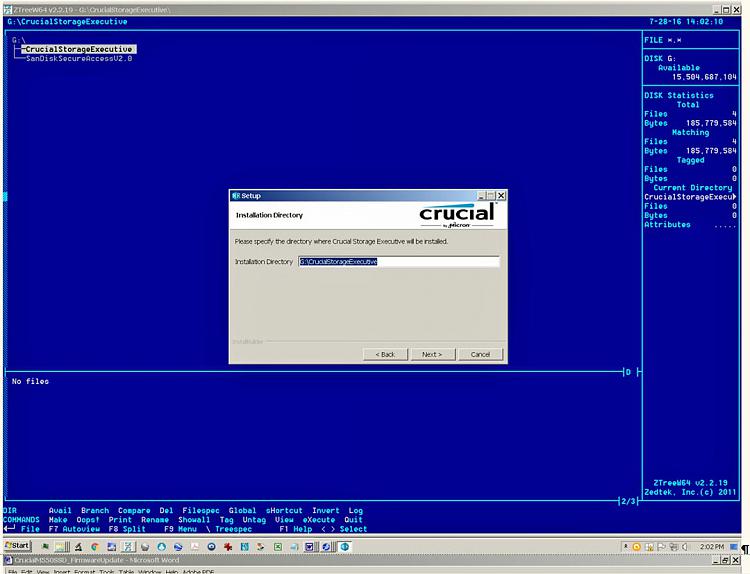The image size is (750, 574).
Task: Click the FILE *.* filespec label
Action: tap(662, 40)
